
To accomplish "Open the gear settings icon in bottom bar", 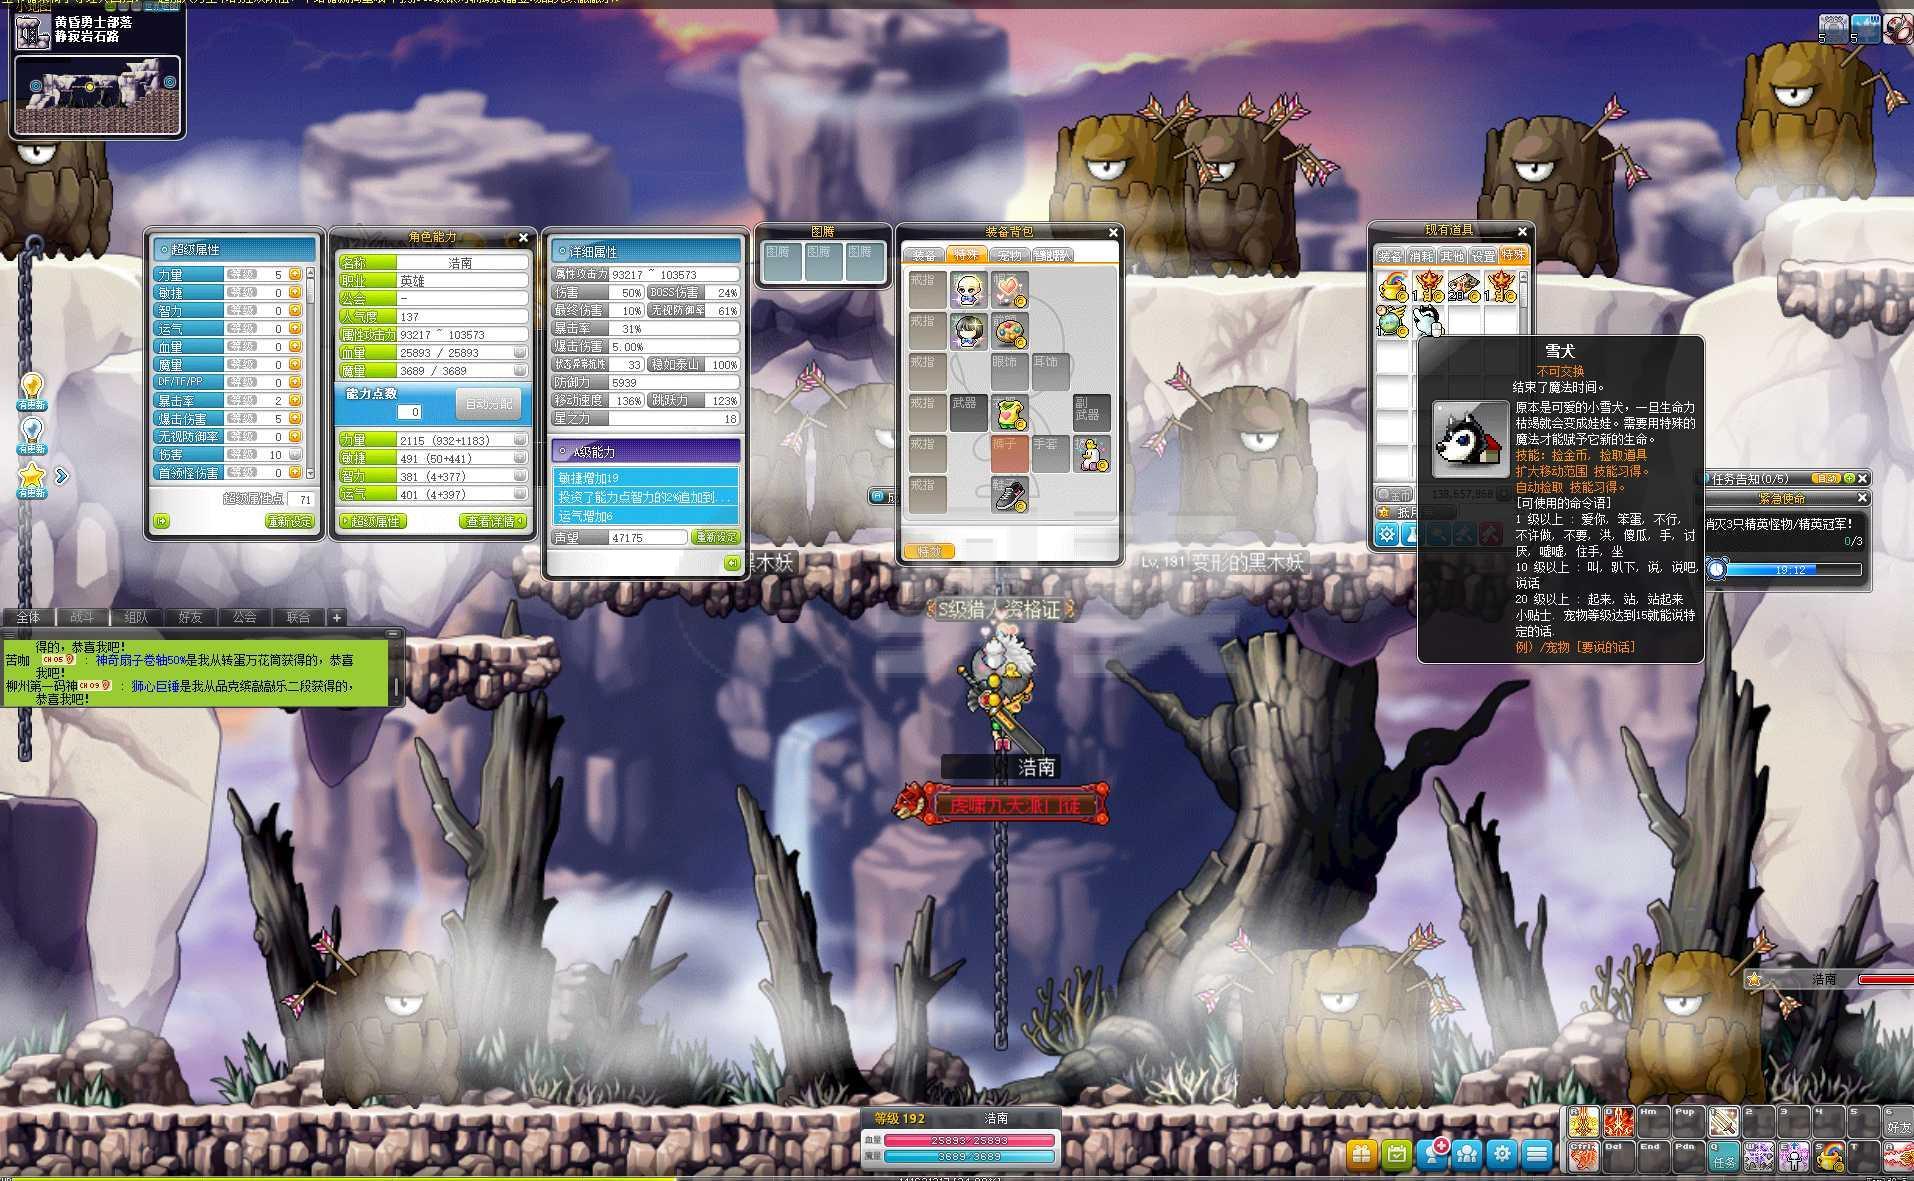I will 1502,1155.
